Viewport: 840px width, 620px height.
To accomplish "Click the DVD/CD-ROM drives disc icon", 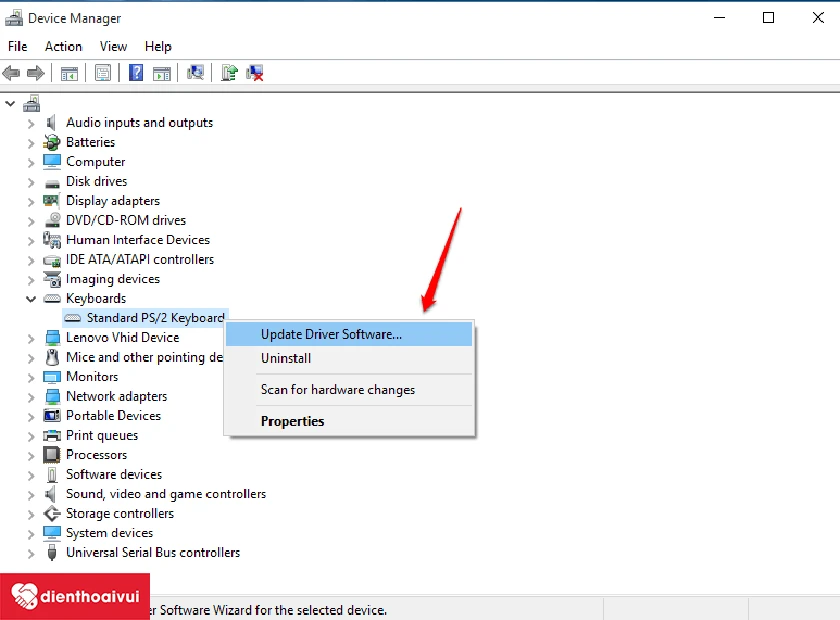I will pyautogui.click(x=52, y=220).
